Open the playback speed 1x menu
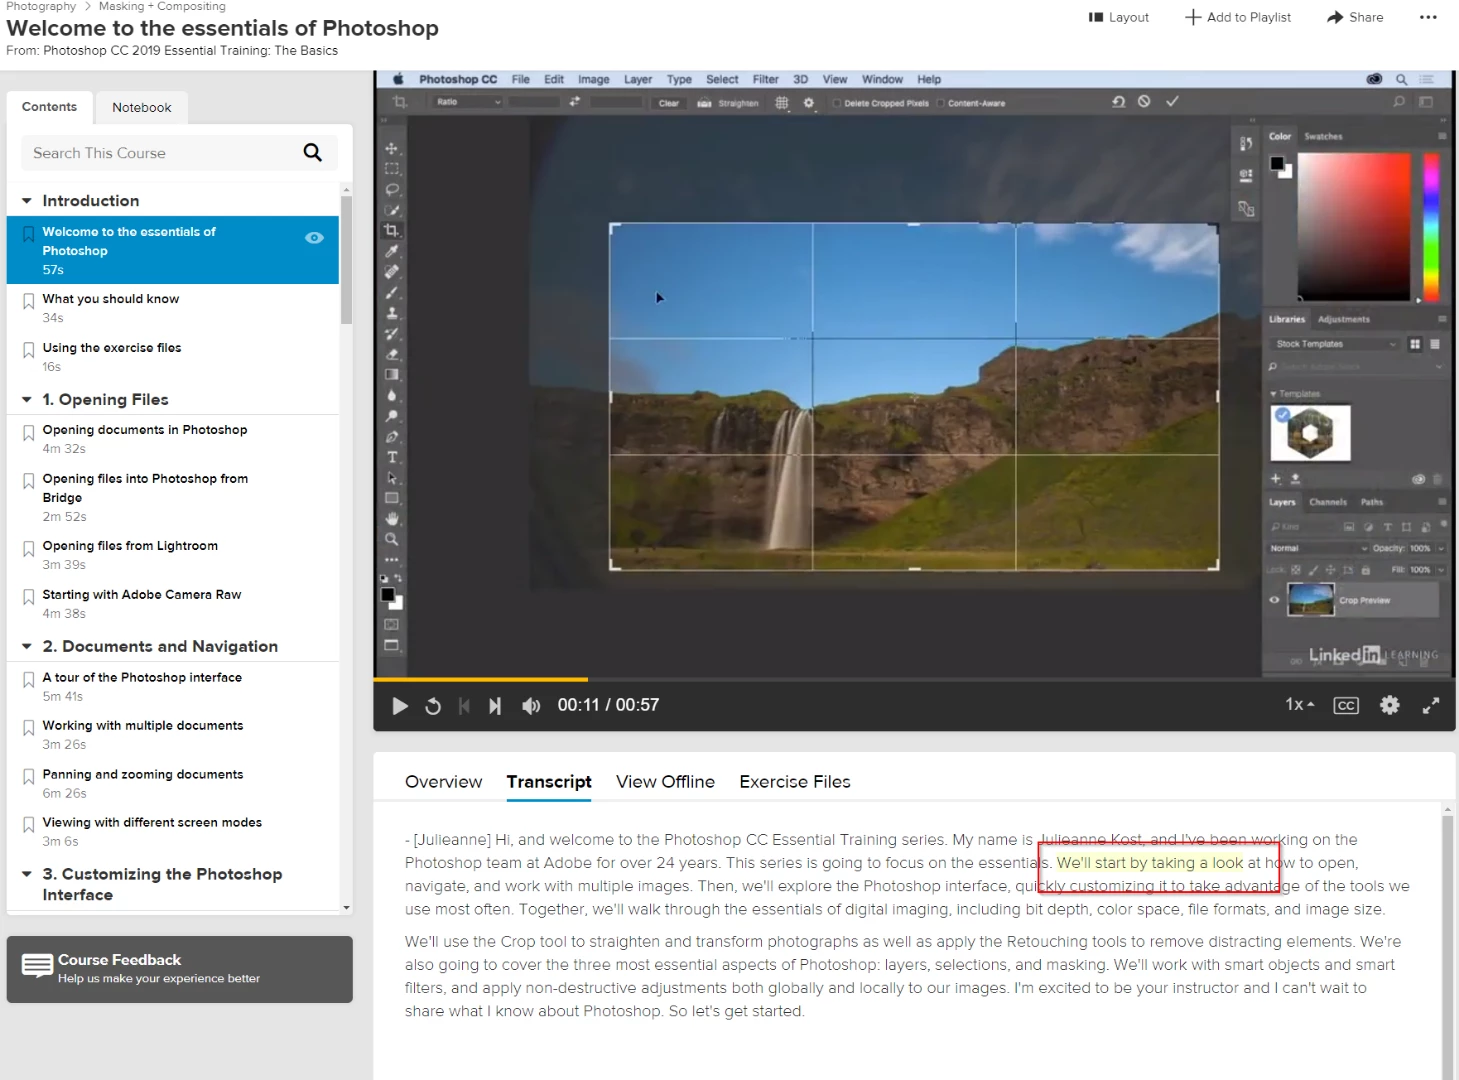This screenshot has width=1459, height=1080. (1299, 704)
